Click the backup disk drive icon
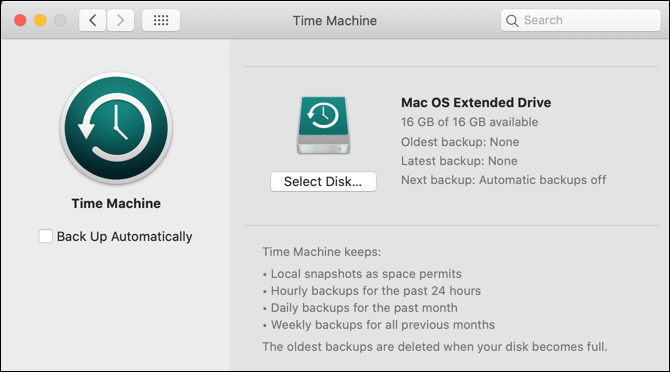Image resolution: width=670 pixels, height=372 pixels. [x=323, y=125]
